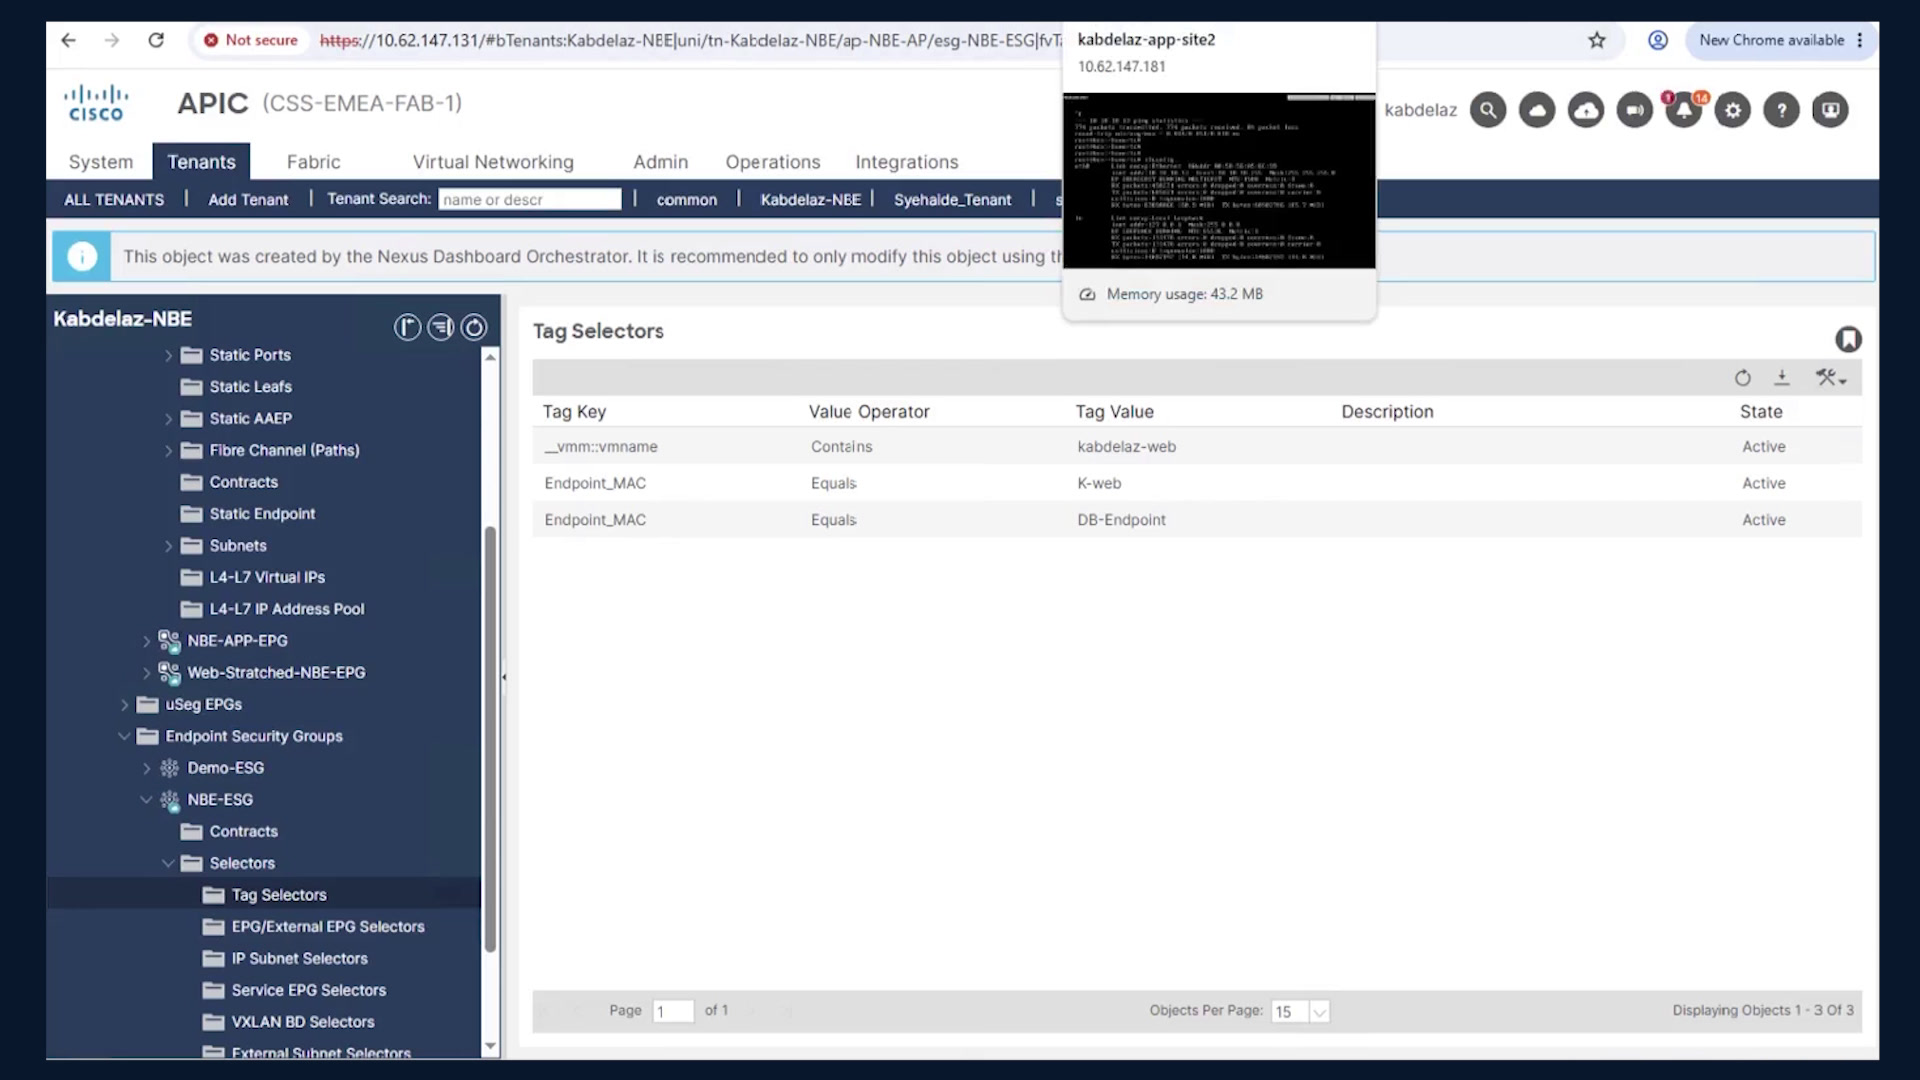This screenshot has height=1080, width=1920.
Task: Click the second tree-view icon in navigation header
Action: coord(440,327)
